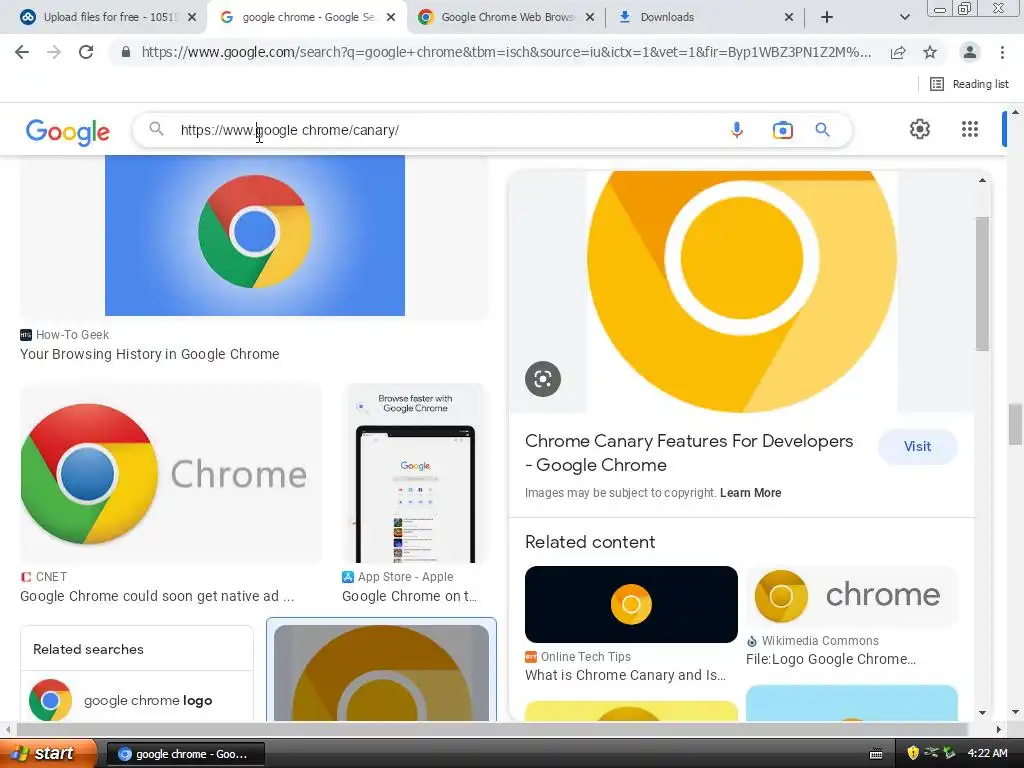The image size is (1024, 768).
Task: Click horizontal scrollbar left arrow
Action: pyautogui.click(x=8, y=729)
